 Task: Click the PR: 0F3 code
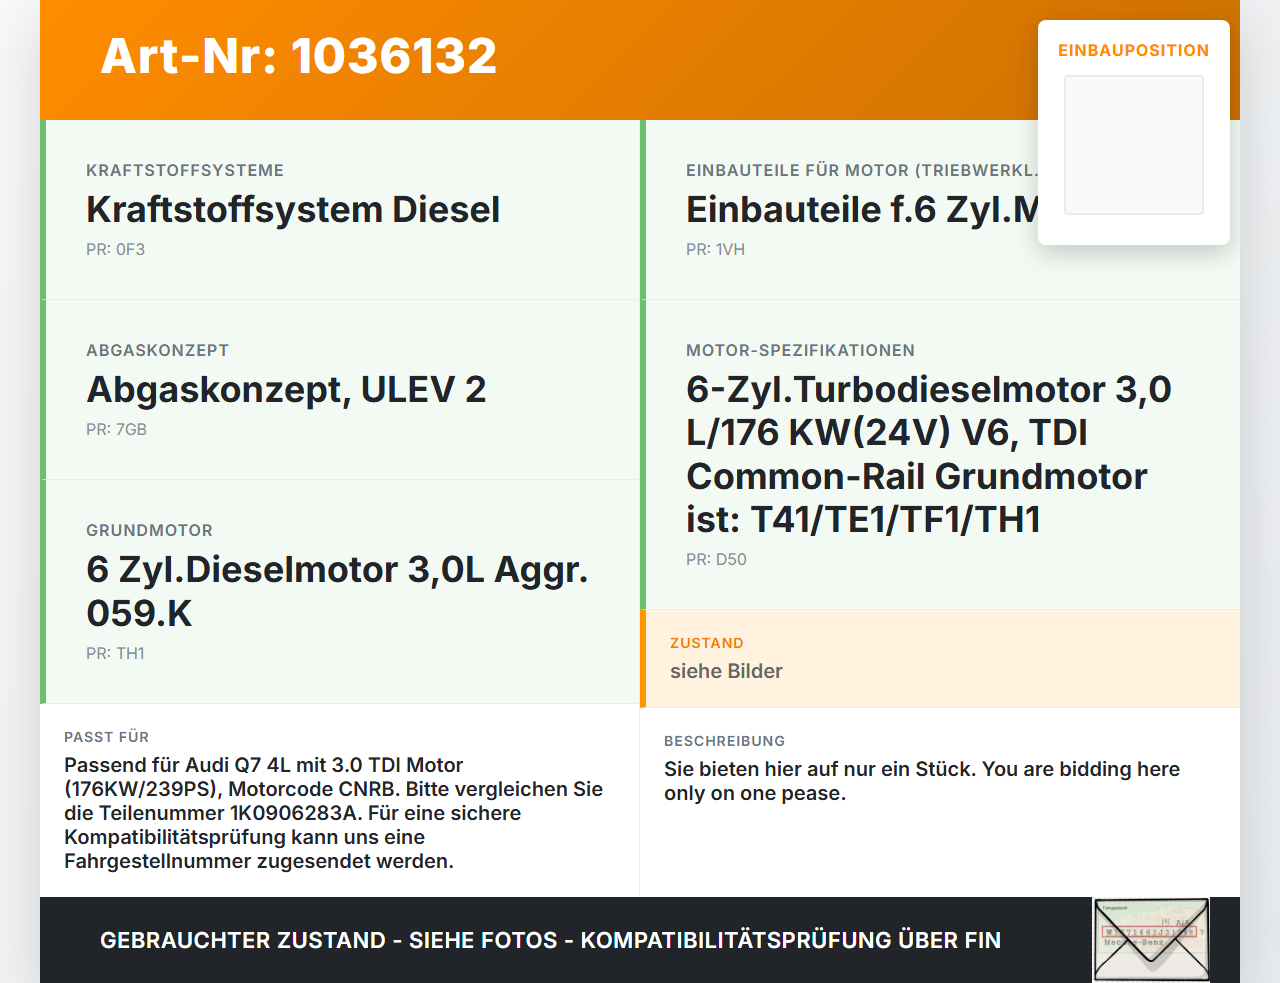point(116,249)
